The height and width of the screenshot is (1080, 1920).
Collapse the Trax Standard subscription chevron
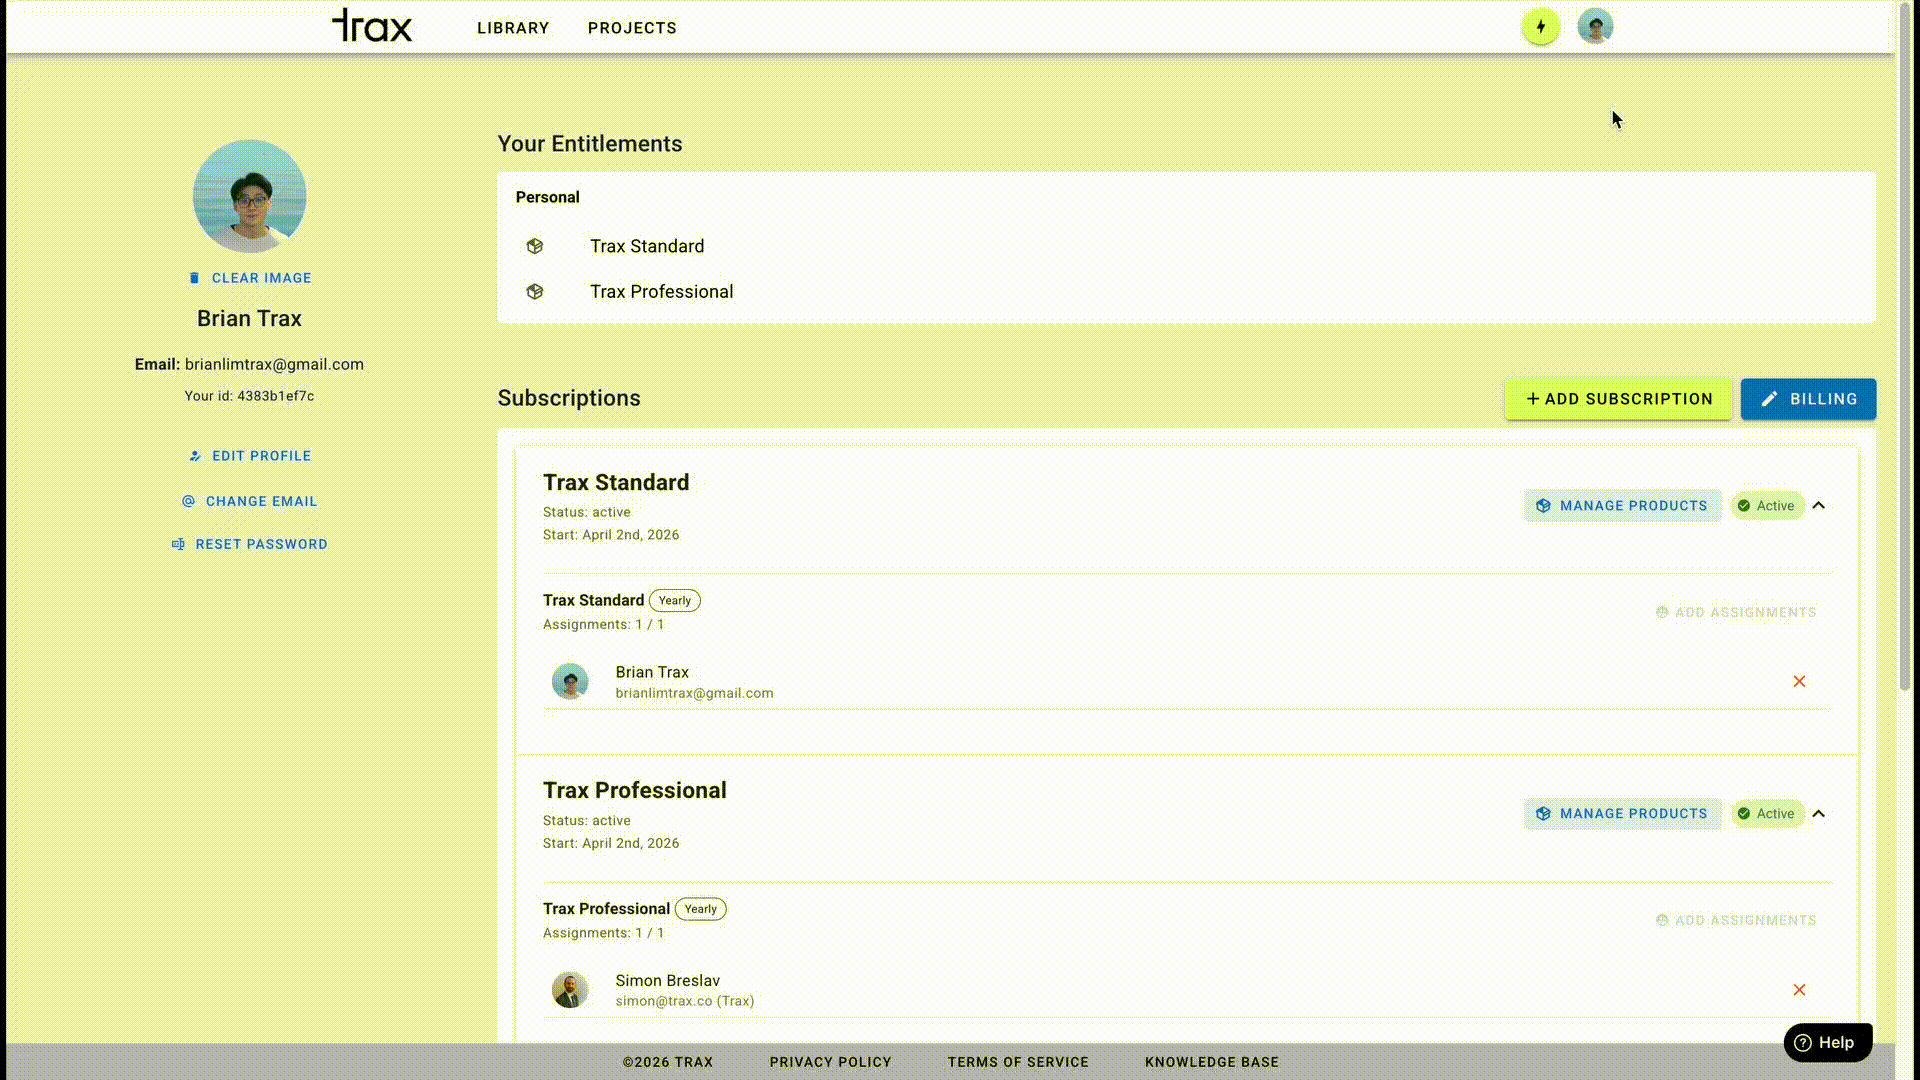click(x=1819, y=506)
